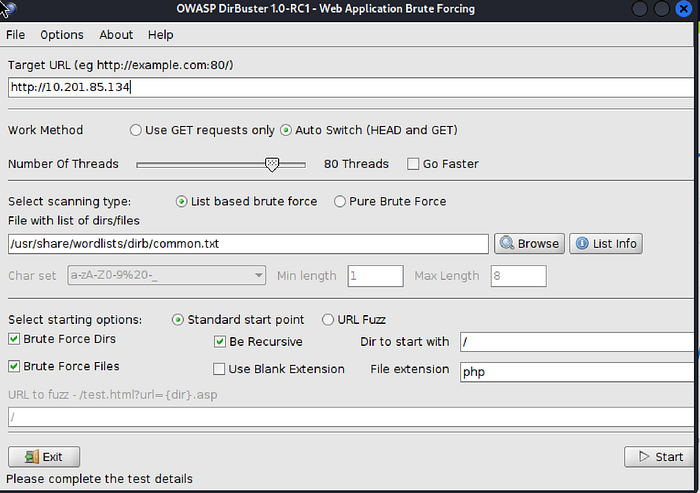Click the URL to fuzz field
Image resolution: width=700 pixels, height=493 pixels.
[351, 417]
